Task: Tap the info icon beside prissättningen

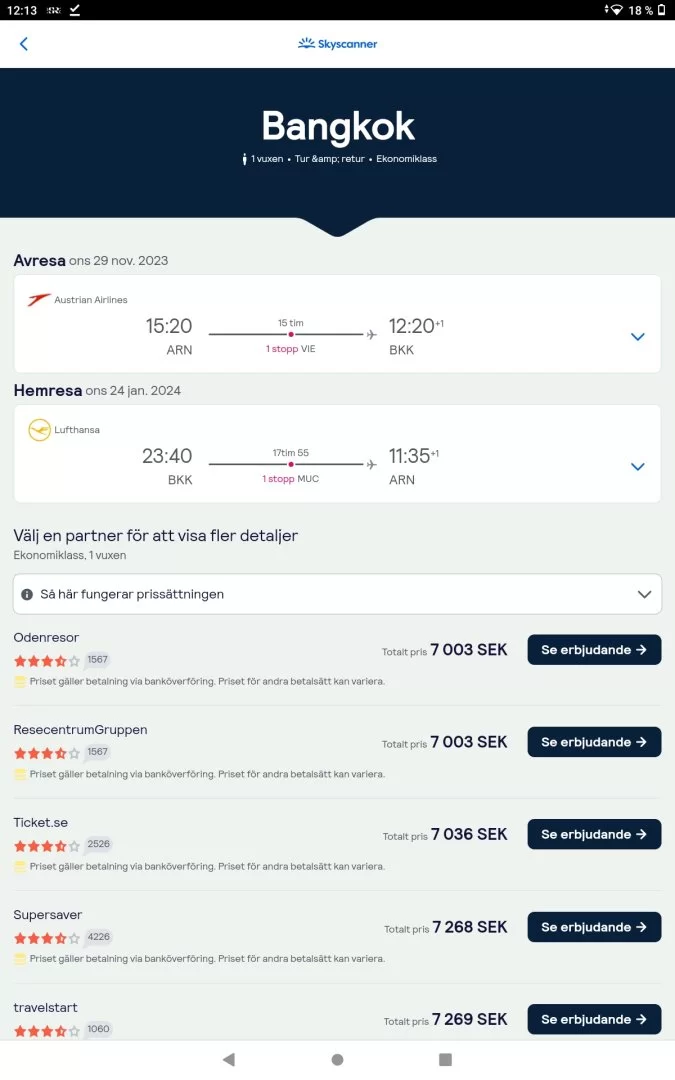Action: [27, 594]
